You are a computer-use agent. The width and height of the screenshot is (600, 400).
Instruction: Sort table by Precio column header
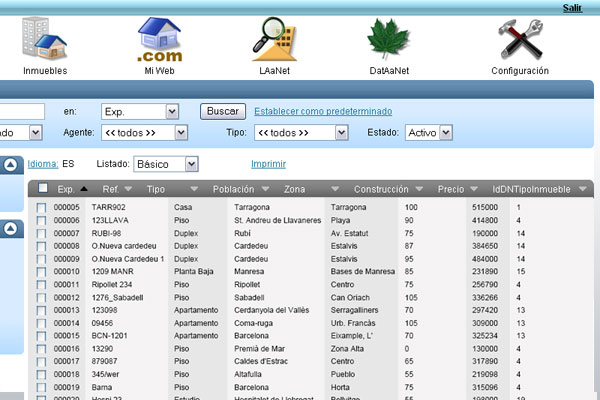[450, 188]
